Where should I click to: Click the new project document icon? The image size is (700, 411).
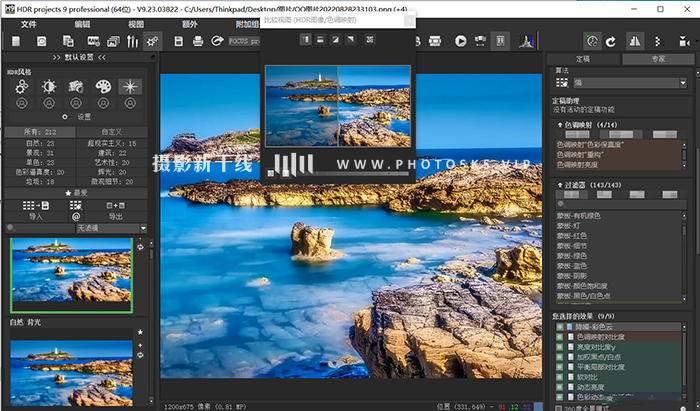[16, 42]
